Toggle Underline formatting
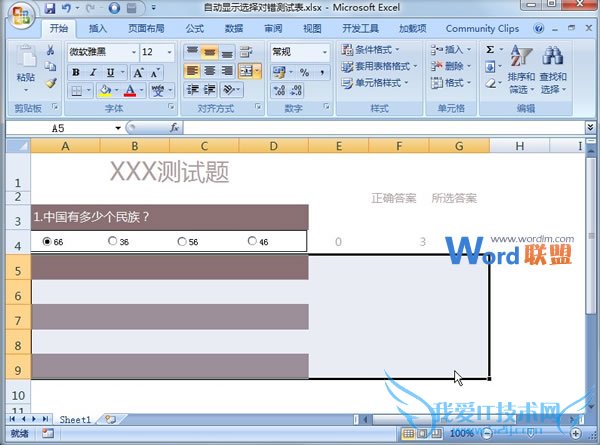The image size is (600, 445). (111, 72)
